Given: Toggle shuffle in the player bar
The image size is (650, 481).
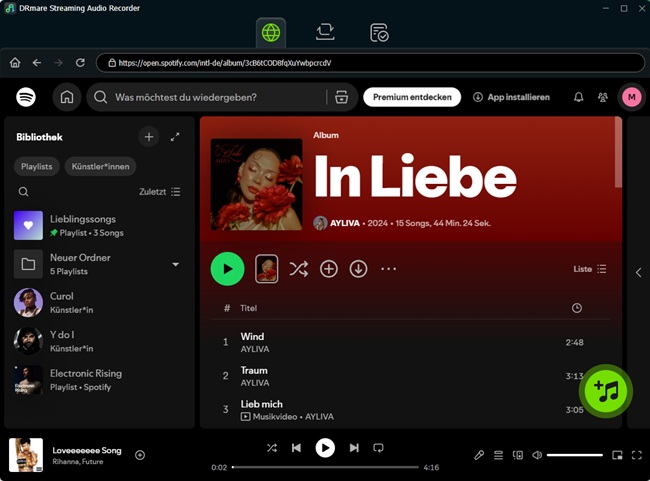Looking at the screenshot, I should [272, 448].
